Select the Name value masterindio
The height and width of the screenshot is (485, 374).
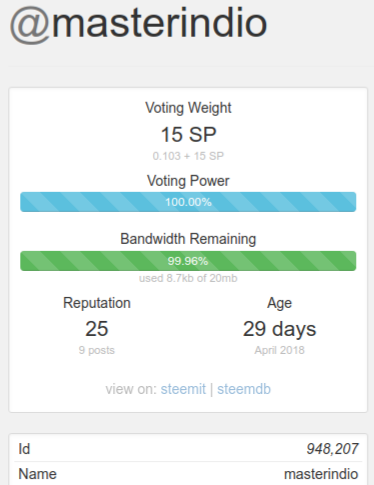point(321,474)
